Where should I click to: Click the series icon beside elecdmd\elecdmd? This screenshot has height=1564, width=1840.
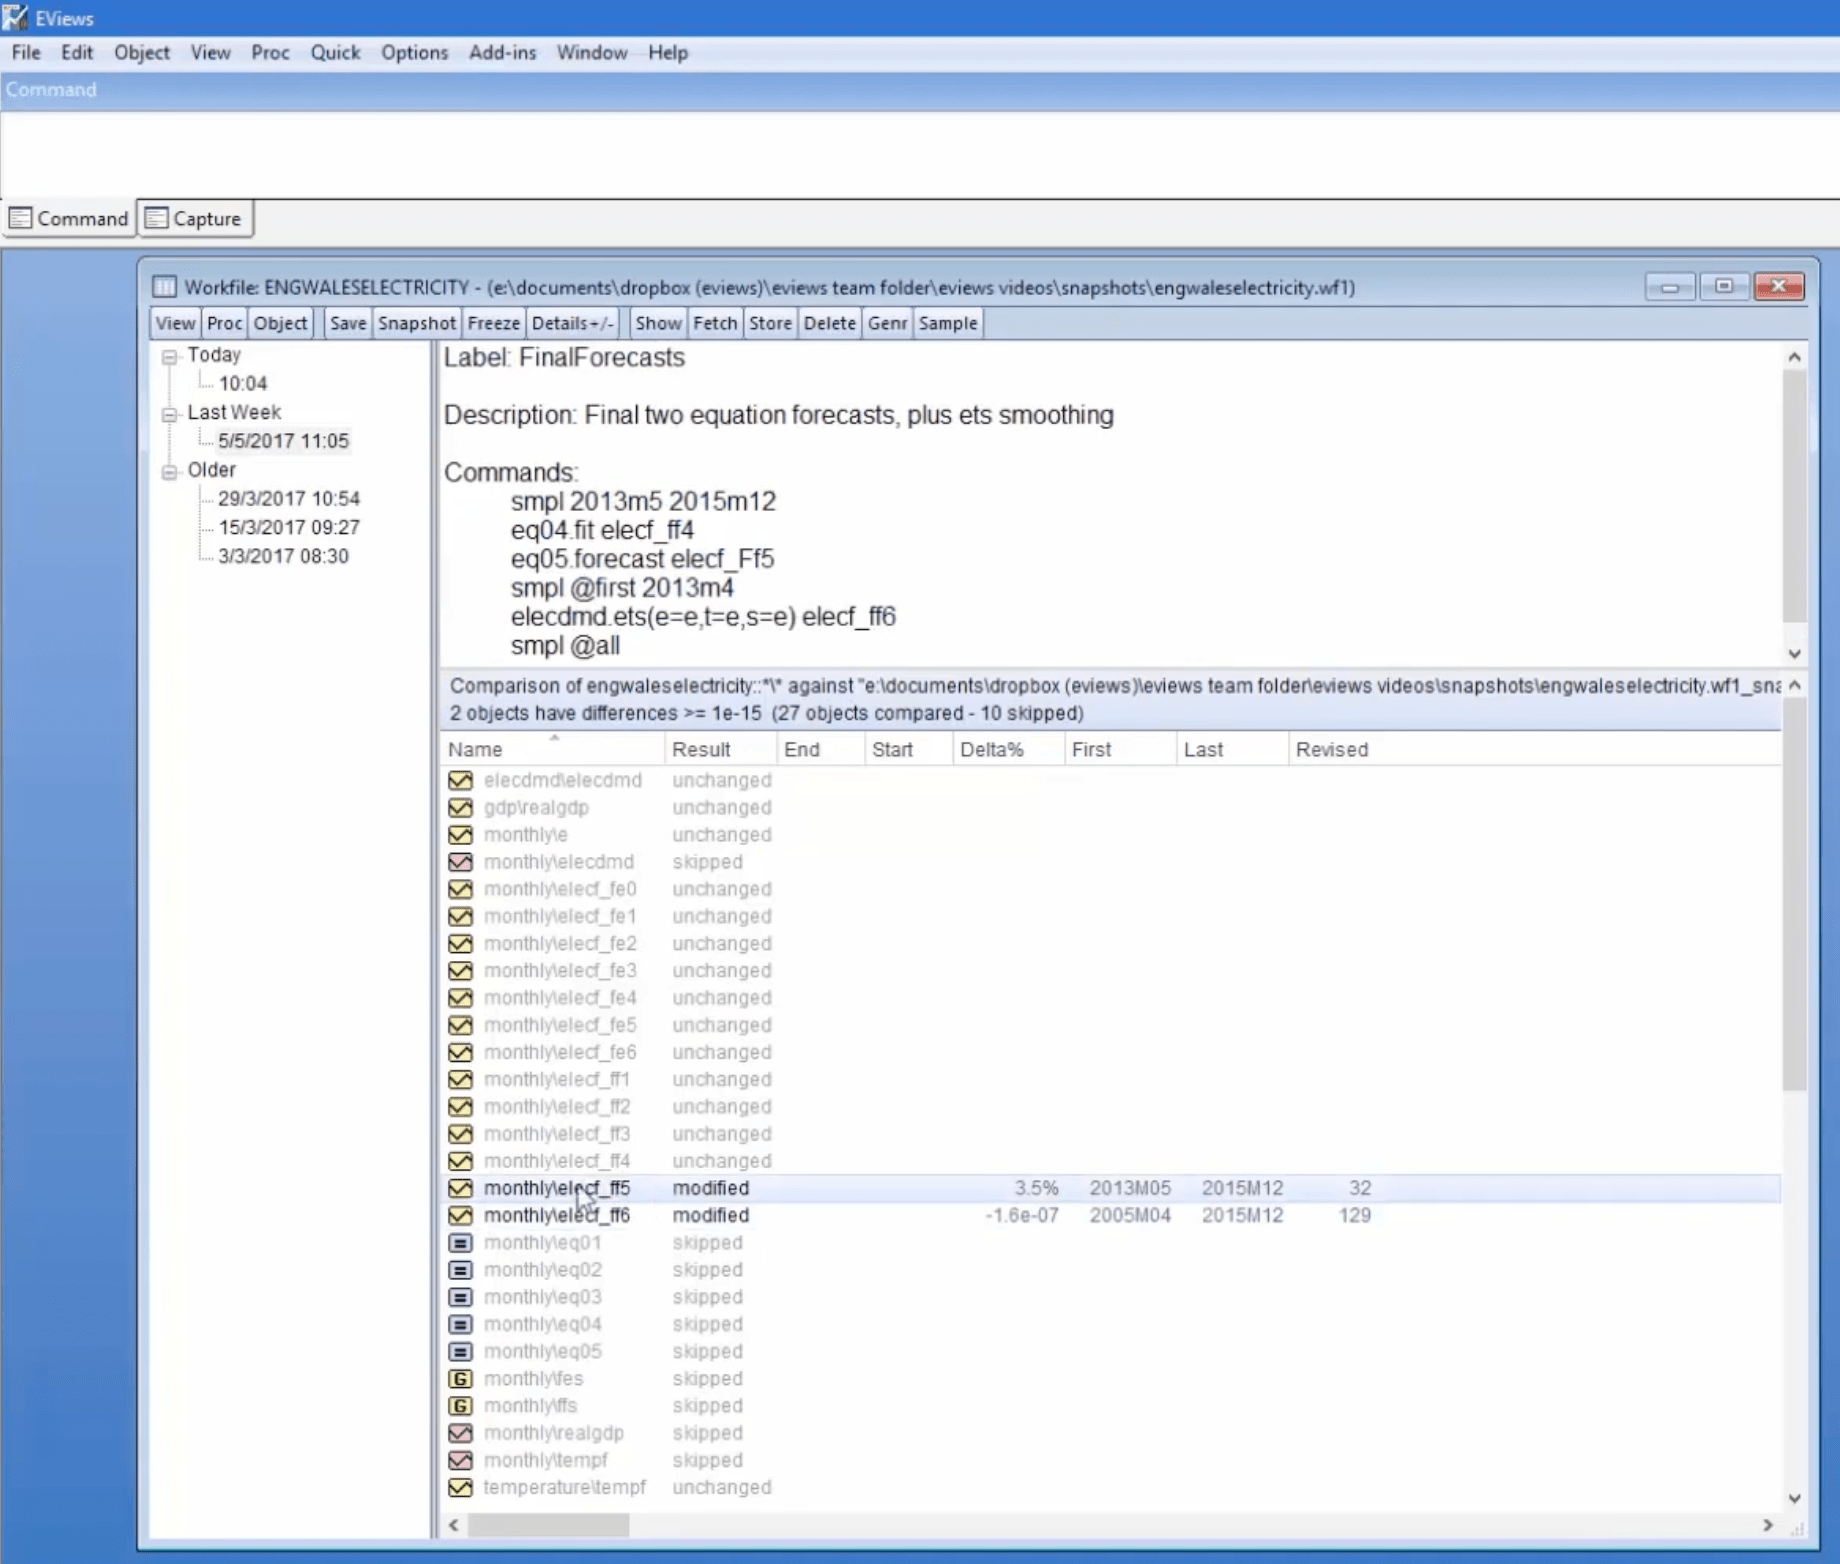click(x=460, y=780)
